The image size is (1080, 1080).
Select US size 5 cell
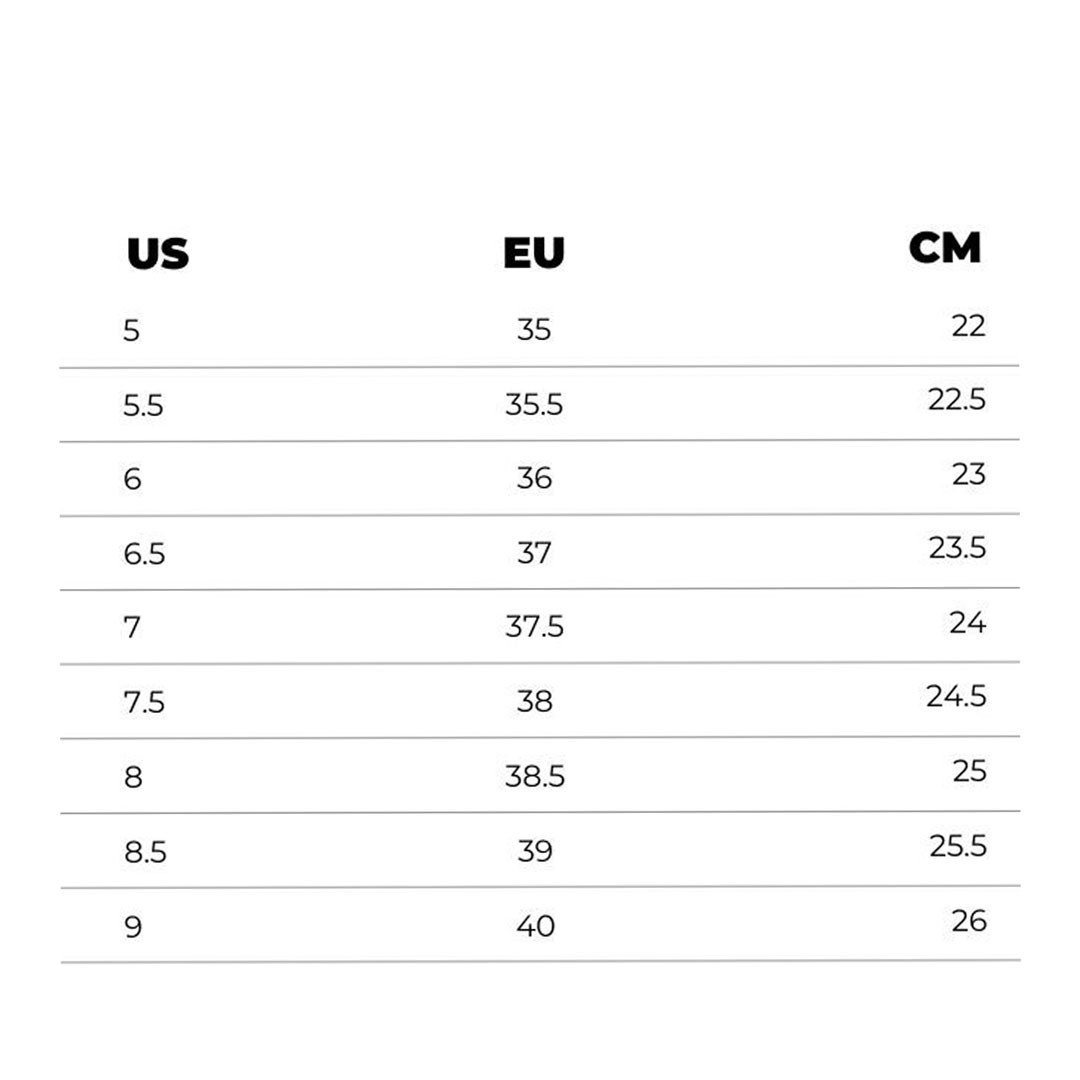click(132, 331)
